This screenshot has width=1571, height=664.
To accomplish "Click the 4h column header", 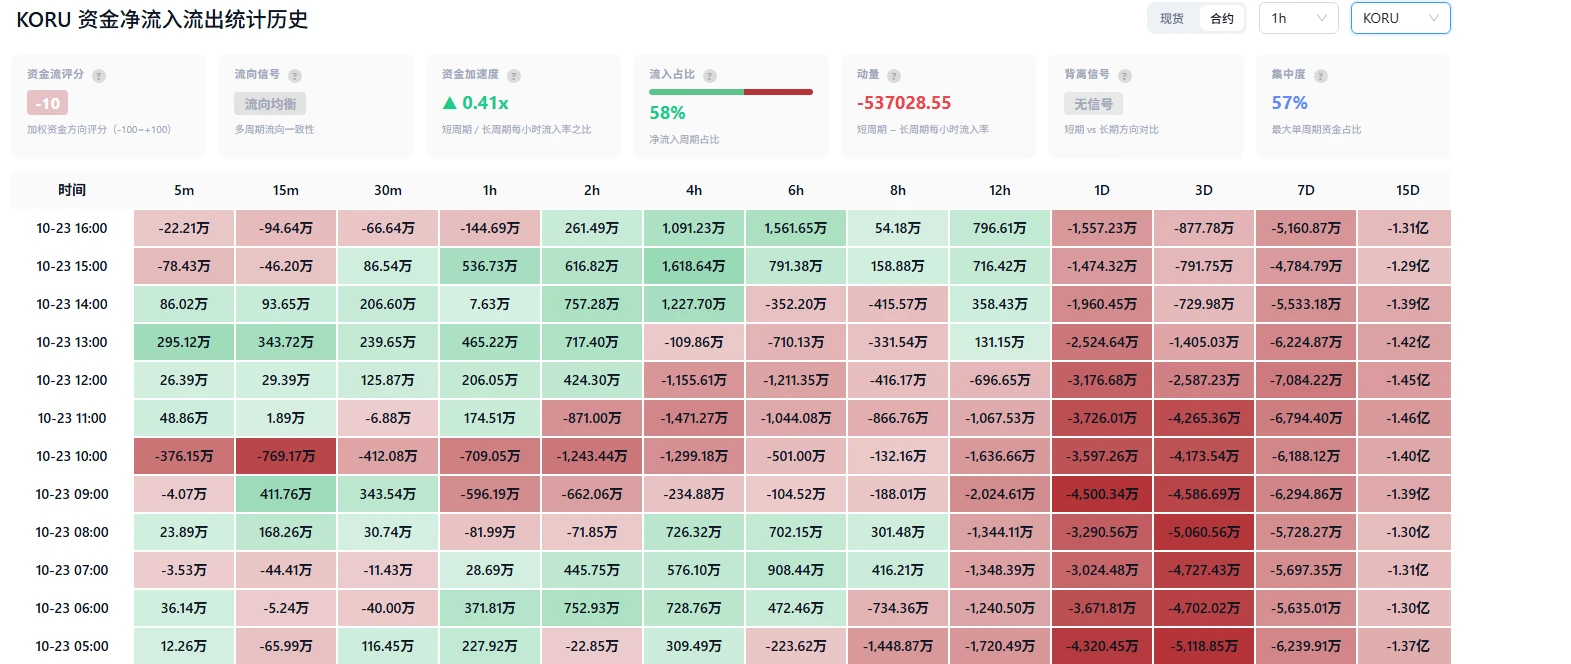I will (x=694, y=190).
